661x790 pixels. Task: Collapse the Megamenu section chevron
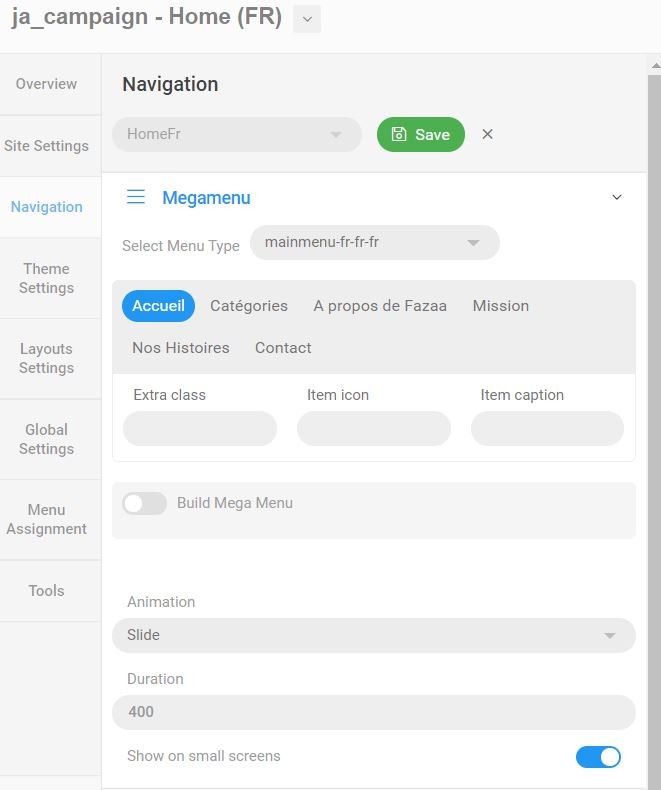[x=617, y=198]
